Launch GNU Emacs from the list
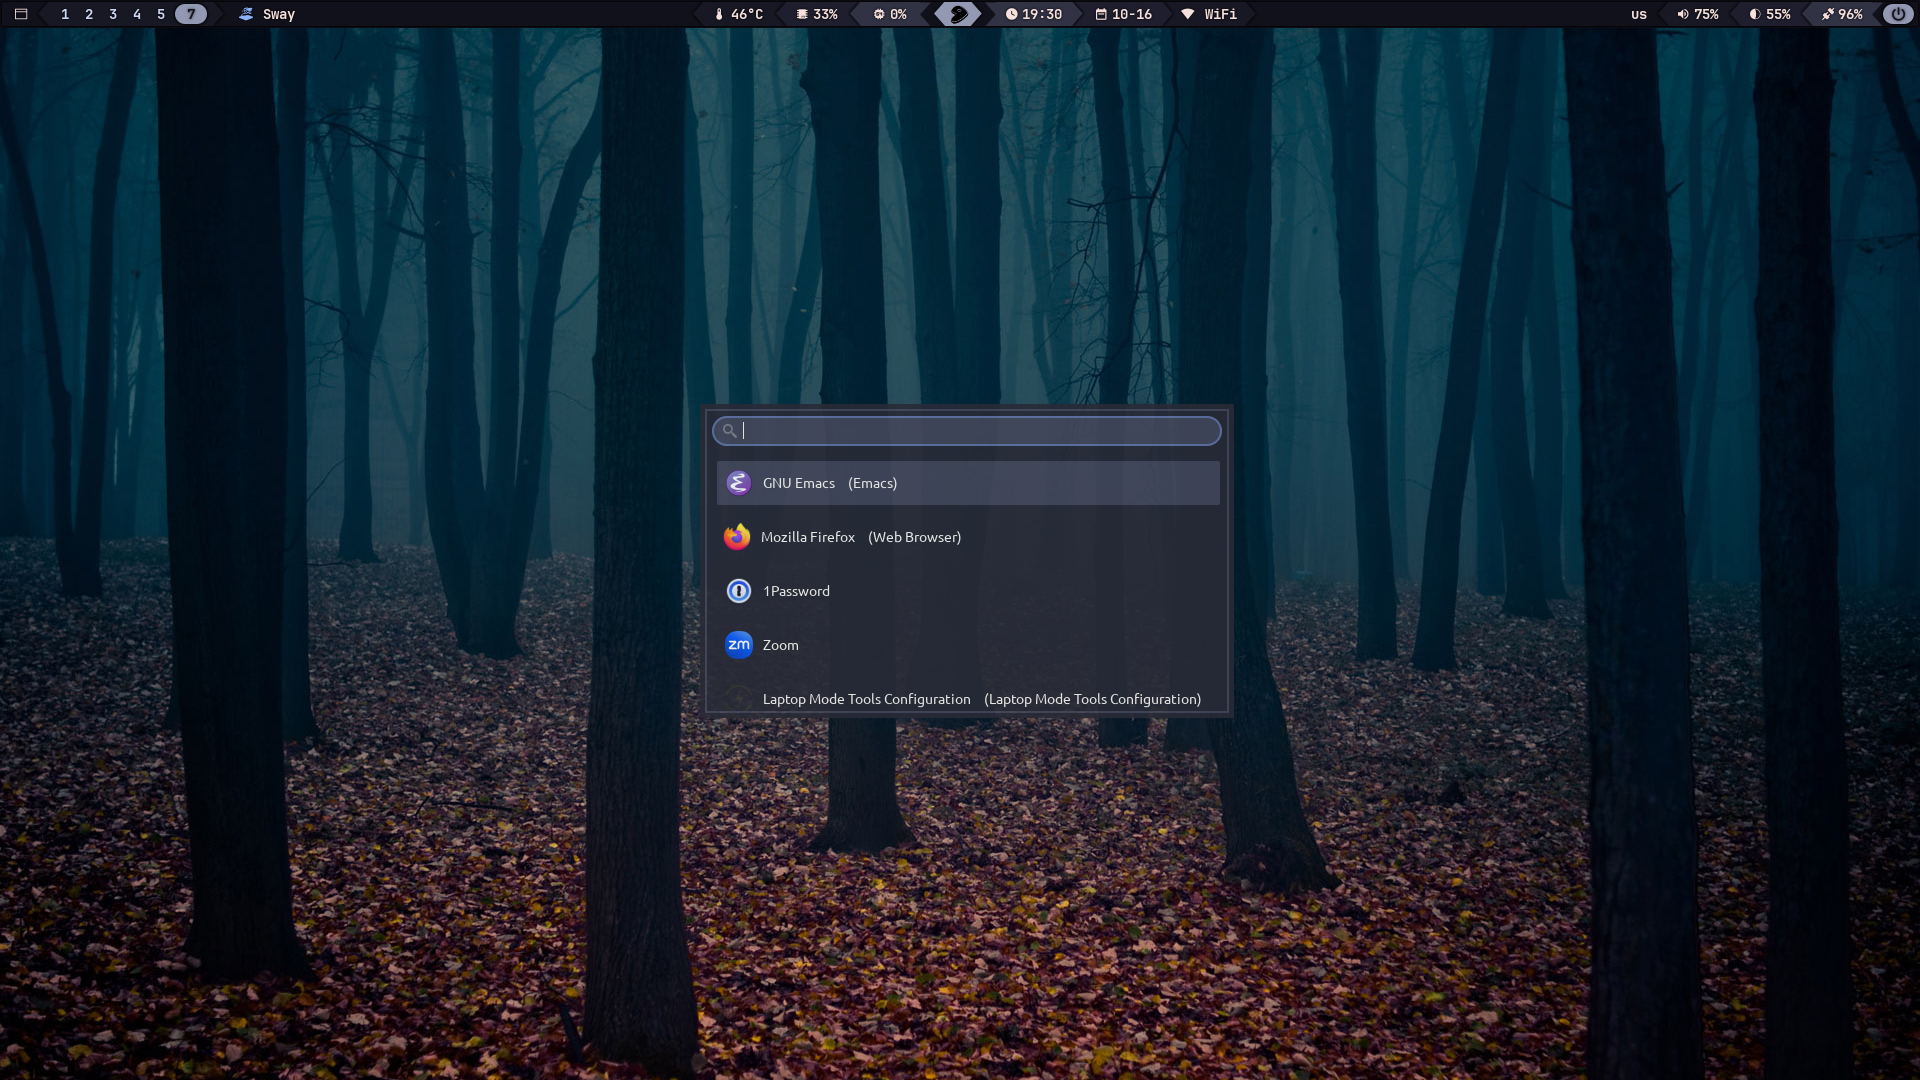 click(x=968, y=483)
